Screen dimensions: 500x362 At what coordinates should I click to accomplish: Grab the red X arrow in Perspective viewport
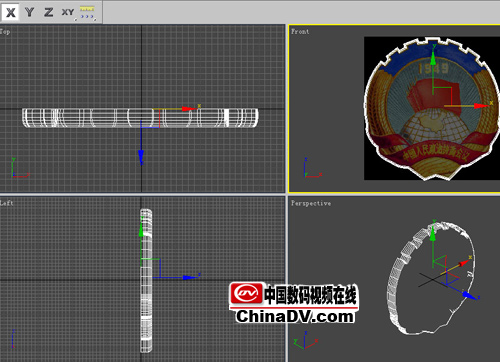click(463, 263)
